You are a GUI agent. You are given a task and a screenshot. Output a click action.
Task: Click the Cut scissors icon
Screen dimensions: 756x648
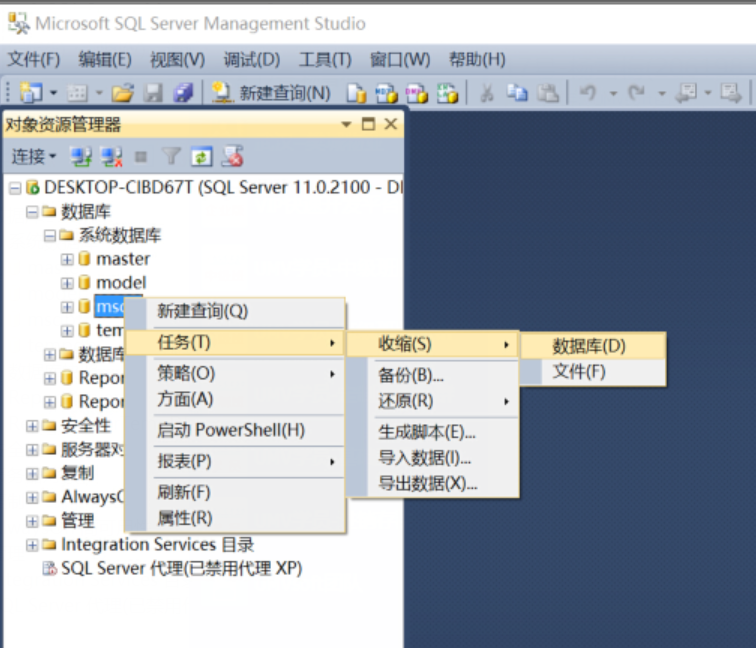487,93
